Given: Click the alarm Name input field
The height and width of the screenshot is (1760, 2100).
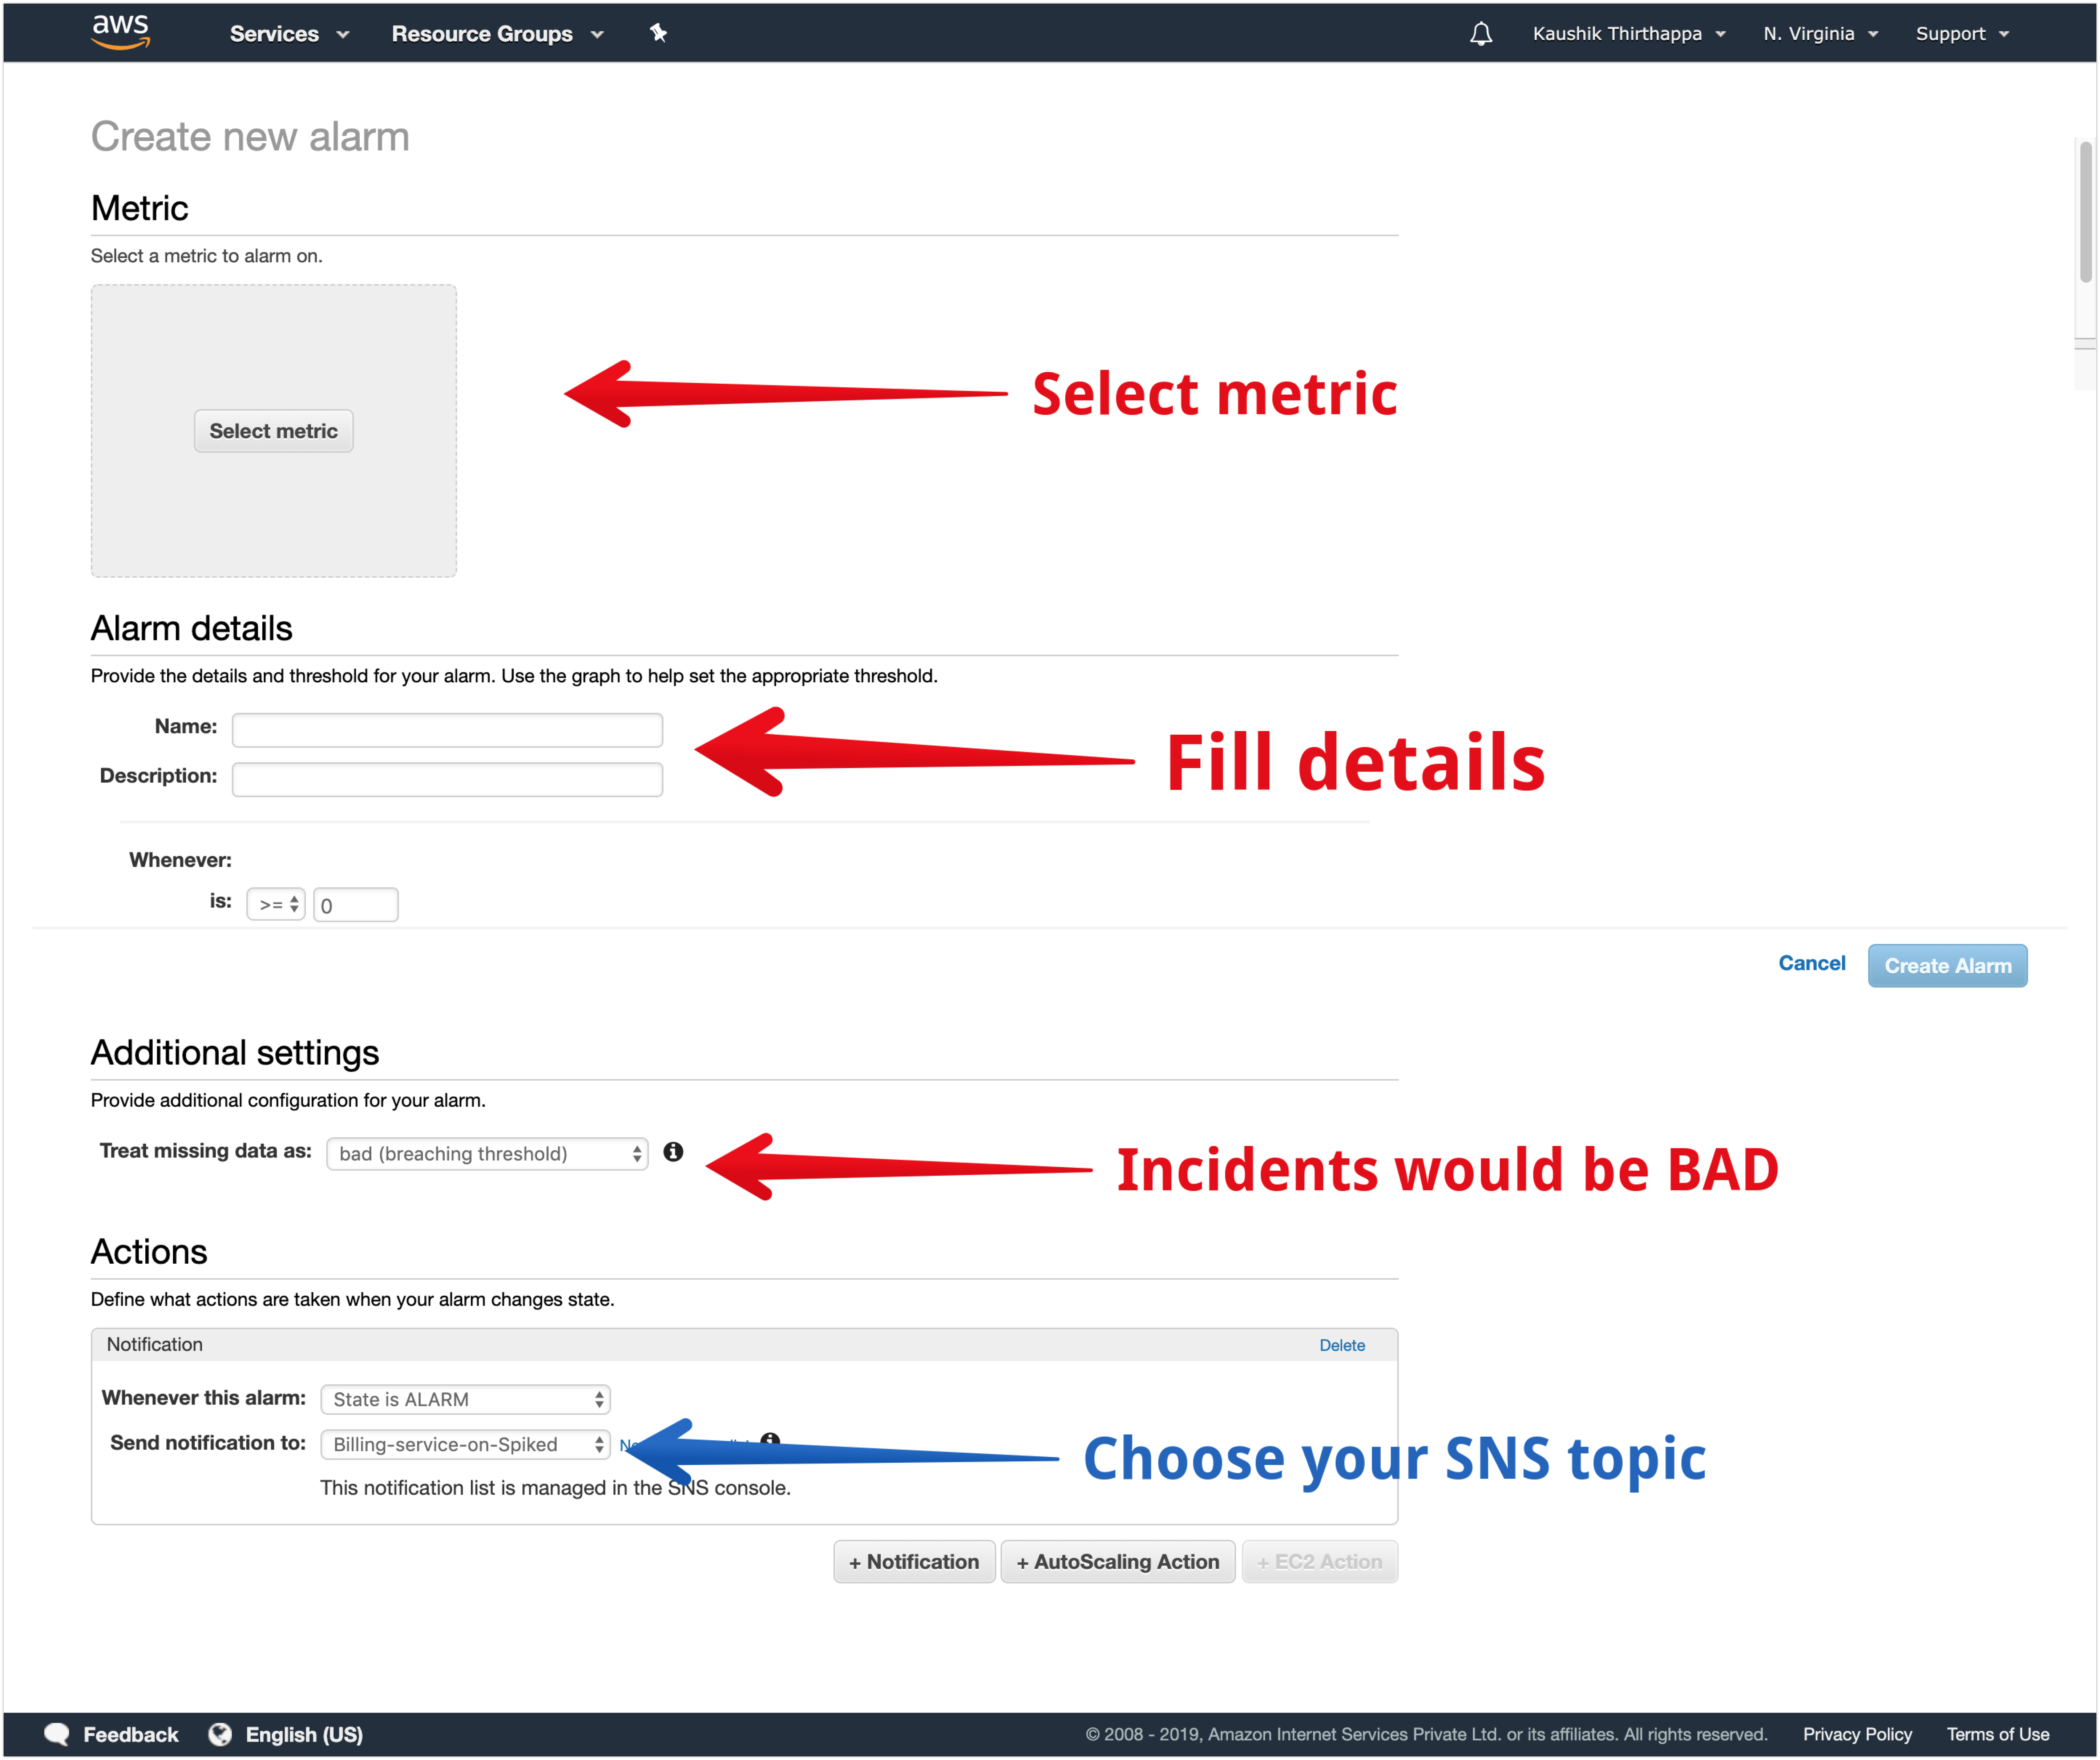Looking at the screenshot, I should pyautogui.click(x=447, y=730).
